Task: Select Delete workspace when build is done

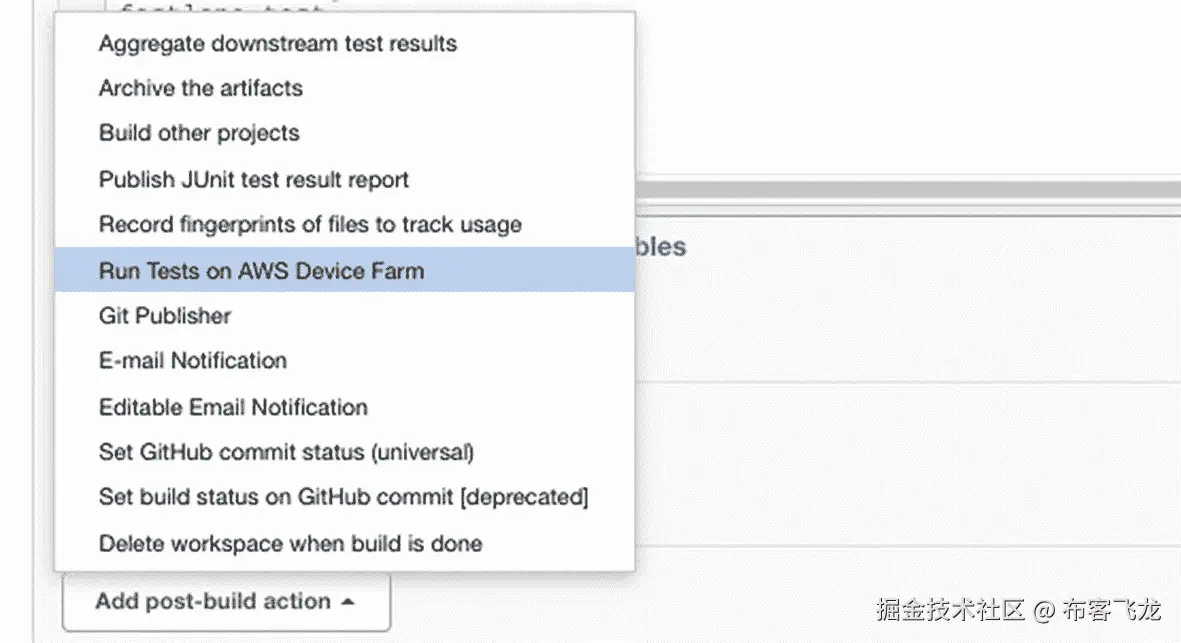Action: click(x=290, y=544)
